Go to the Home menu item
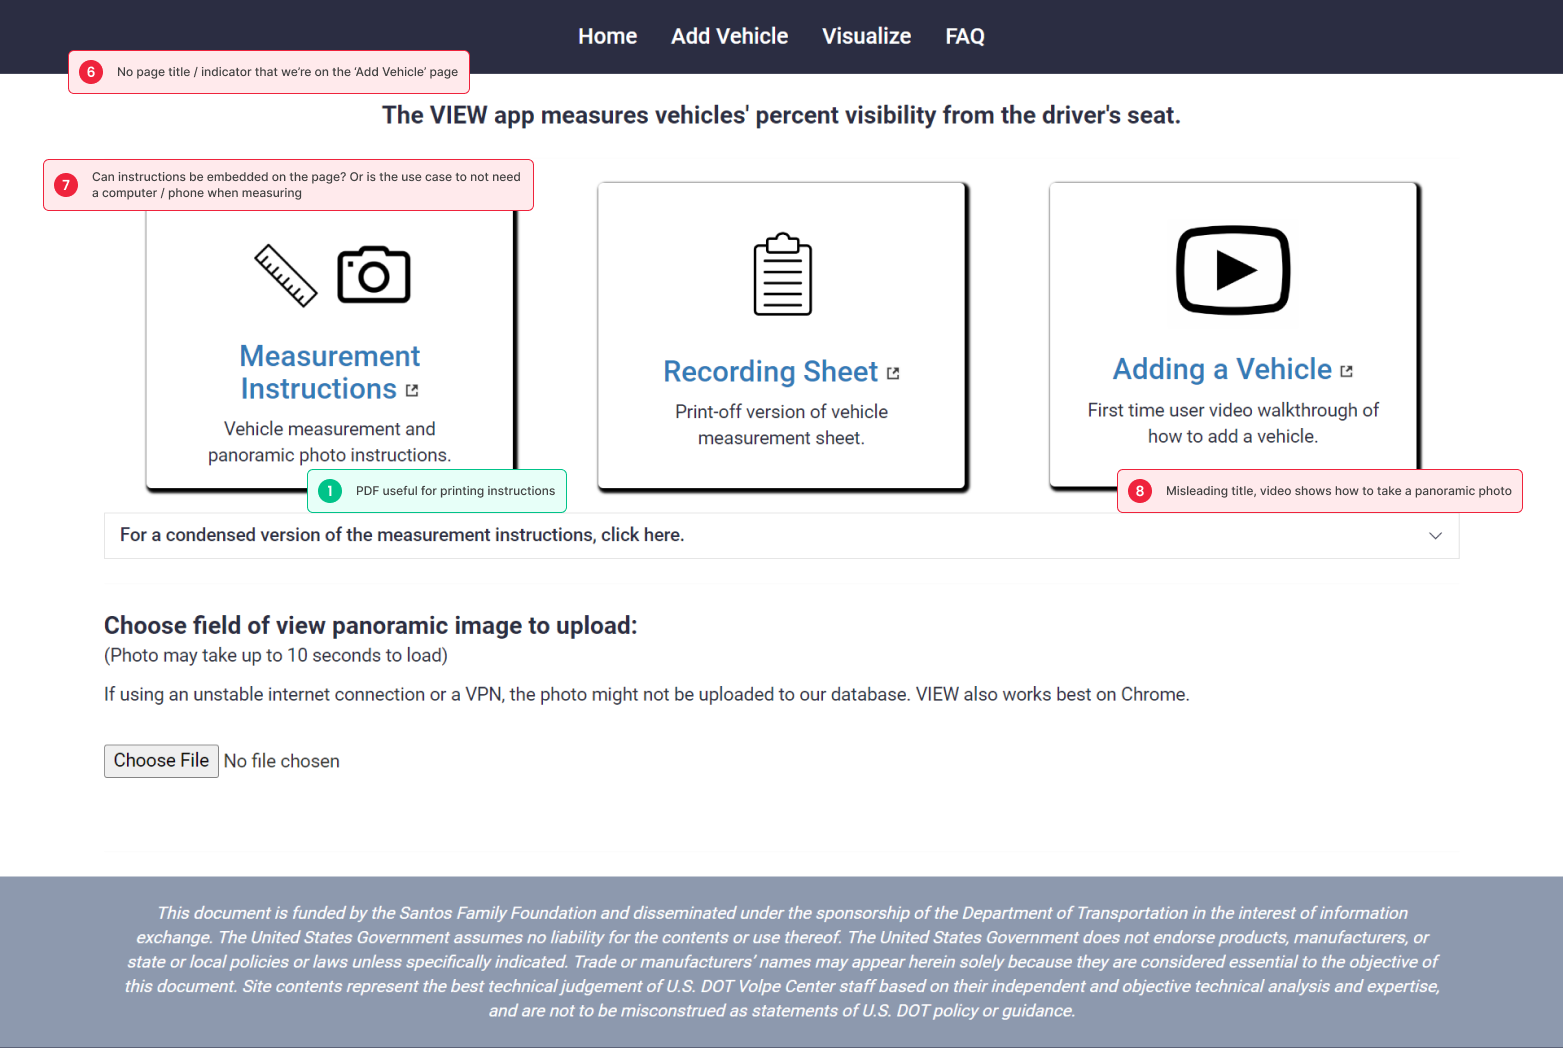Screen dimensions: 1563x1048 coord(607,37)
